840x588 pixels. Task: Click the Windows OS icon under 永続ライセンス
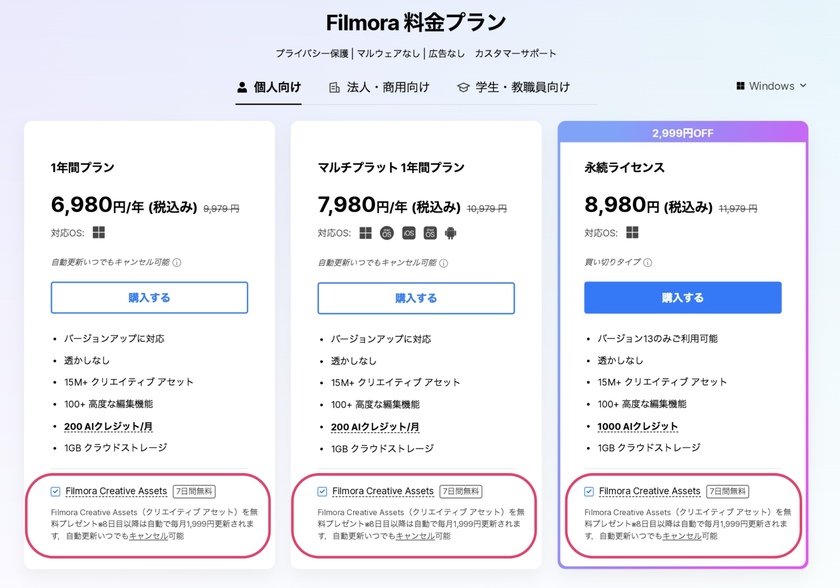click(x=633, y=232)
